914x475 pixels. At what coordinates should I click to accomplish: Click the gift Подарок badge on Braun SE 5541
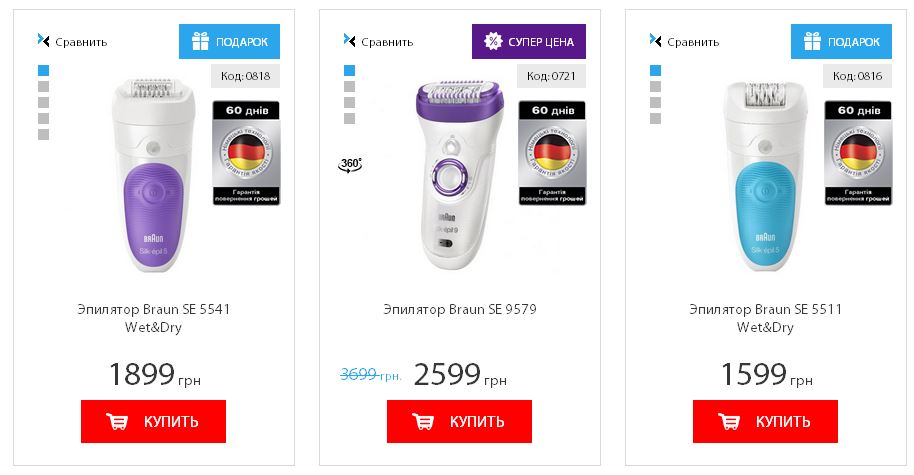pos(230,42)
